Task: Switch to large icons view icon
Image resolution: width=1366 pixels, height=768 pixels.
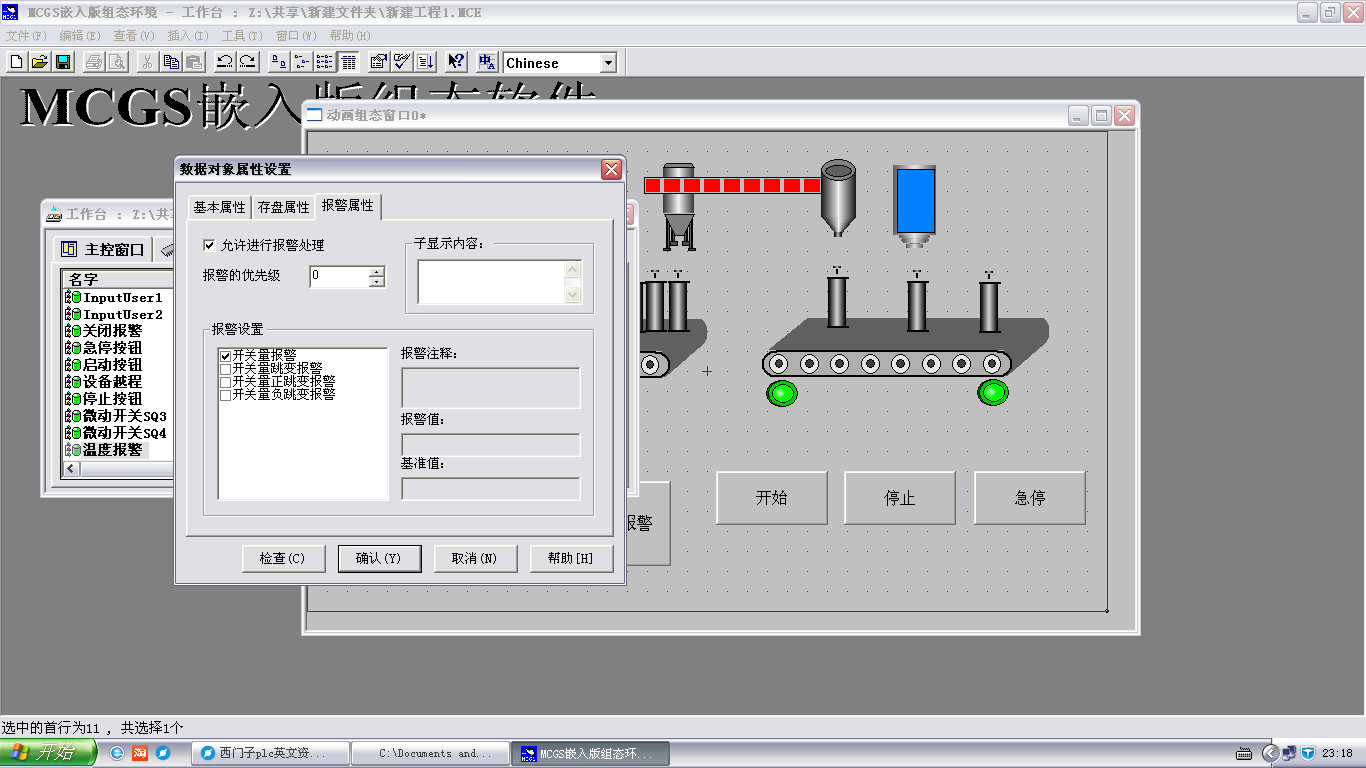Action: pyautogui.click(x=279, y=62)
